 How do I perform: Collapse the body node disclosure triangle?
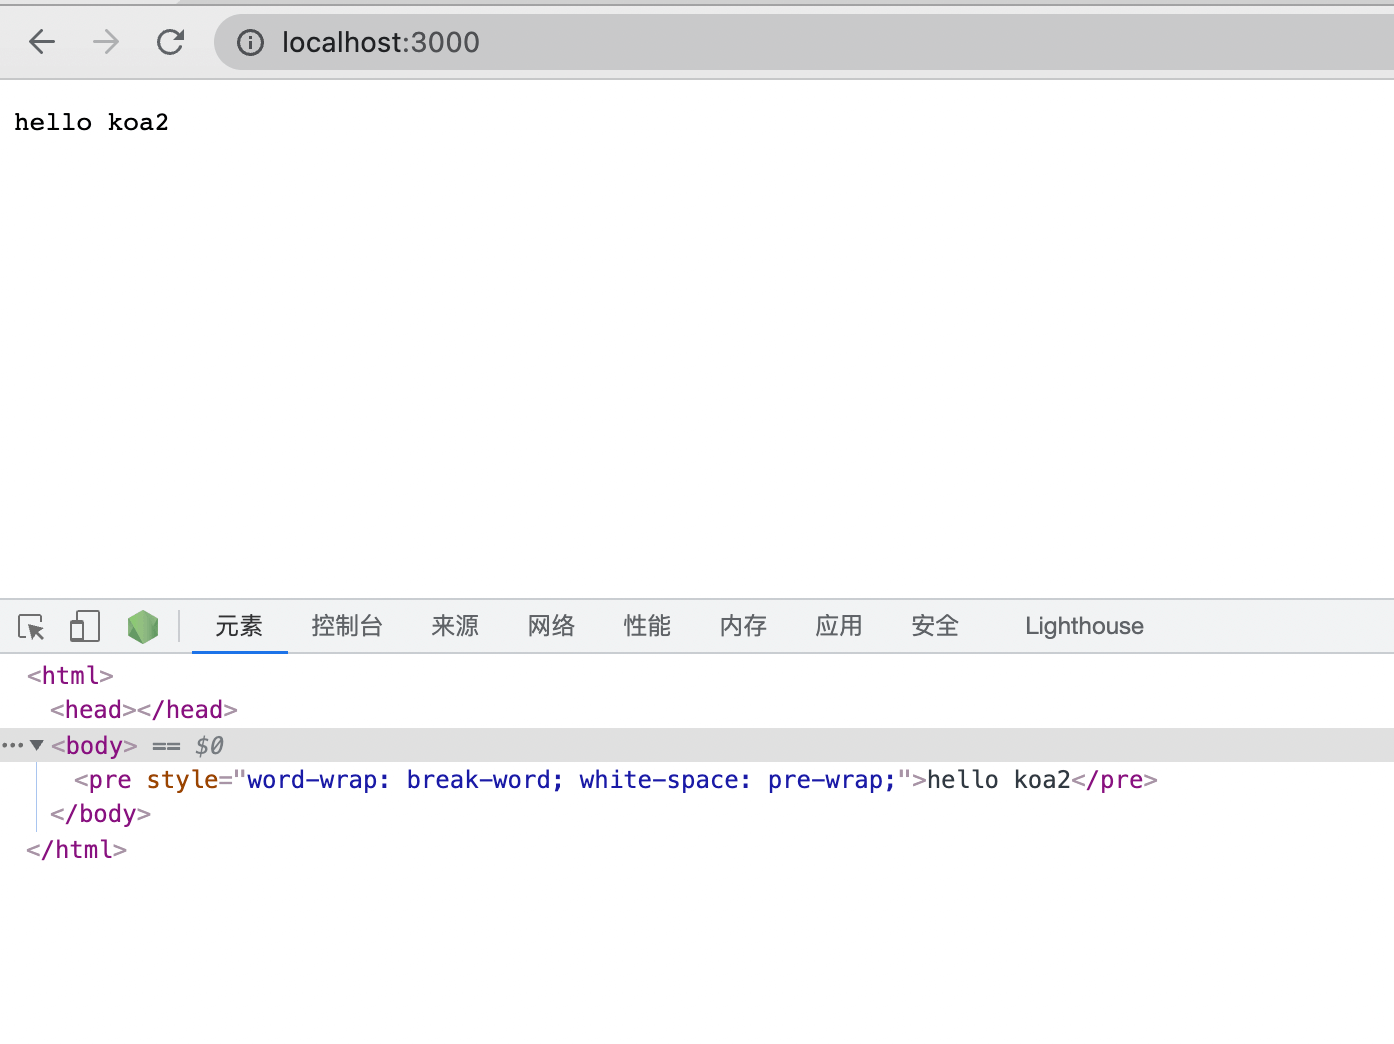(37, 745)
